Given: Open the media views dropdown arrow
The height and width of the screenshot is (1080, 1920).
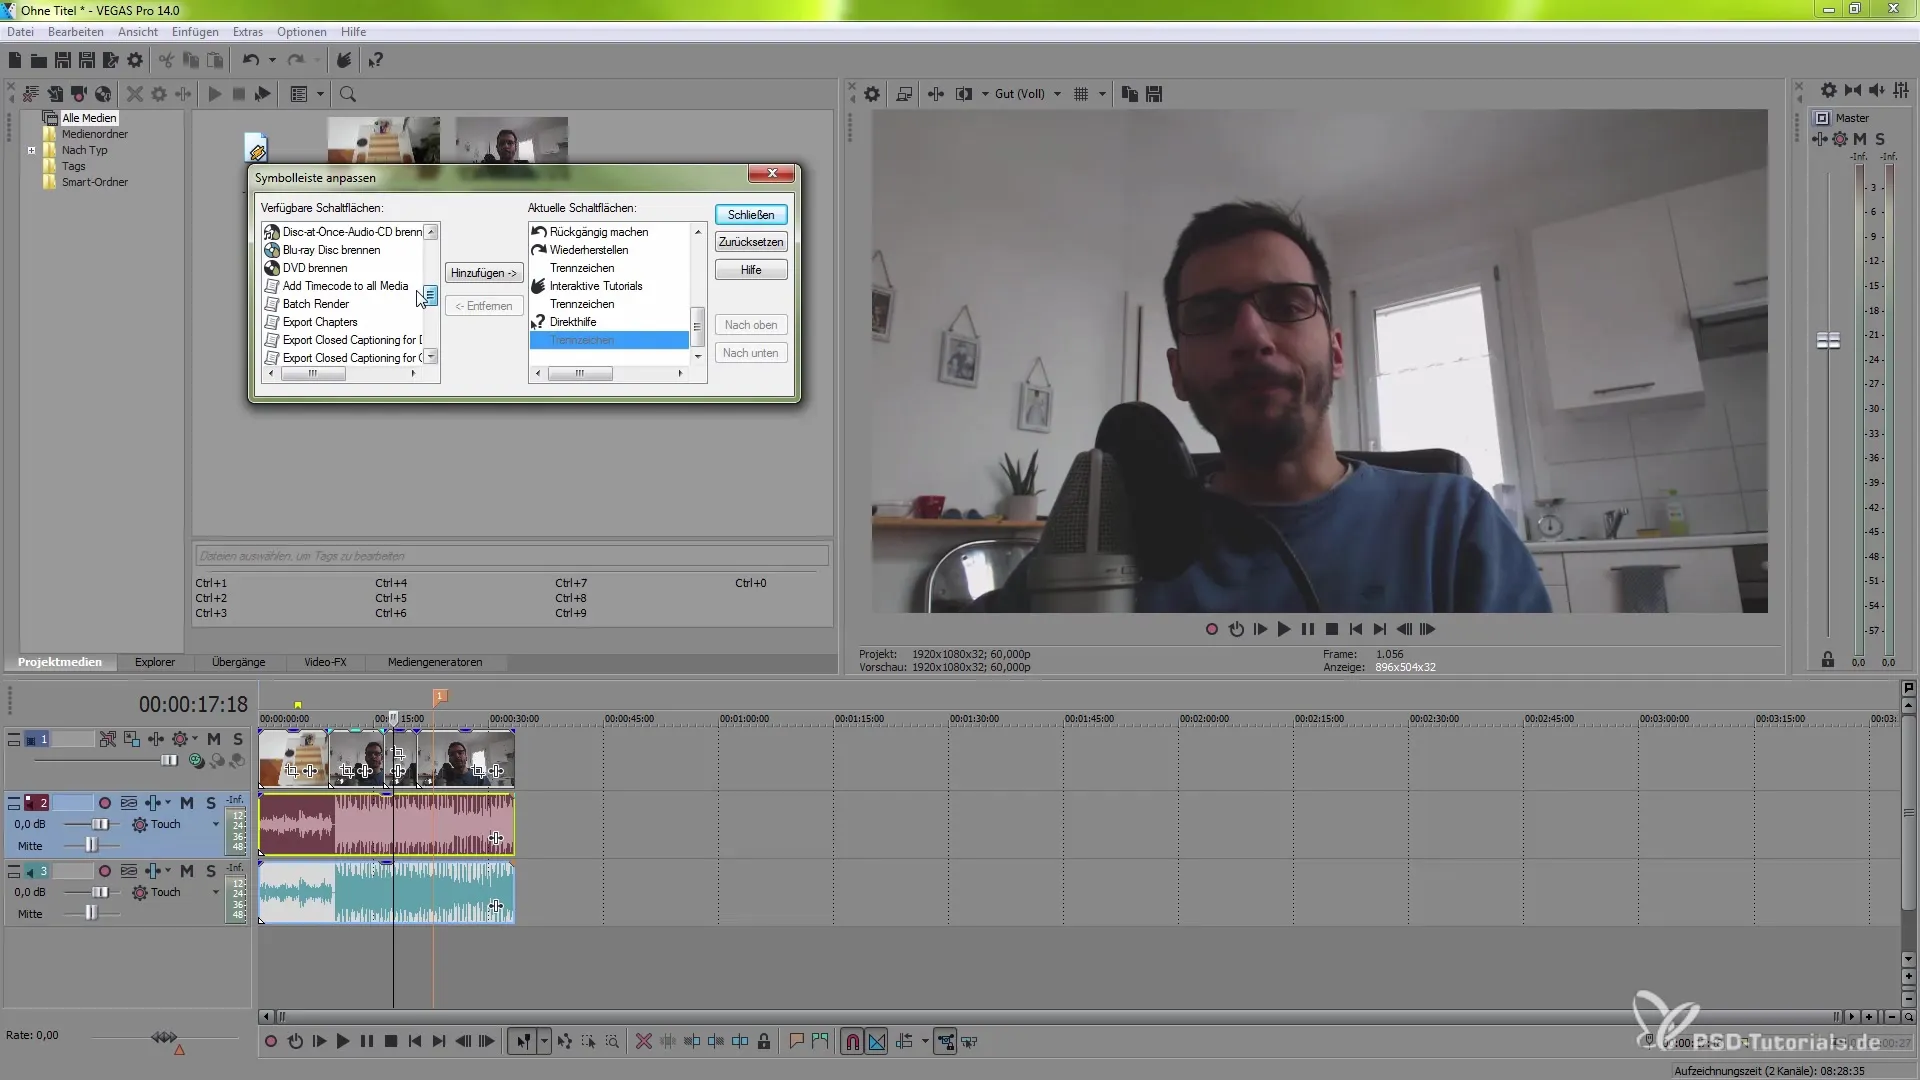Looking at the screenshot, I should pyautogui.click(x=320, y=94).
